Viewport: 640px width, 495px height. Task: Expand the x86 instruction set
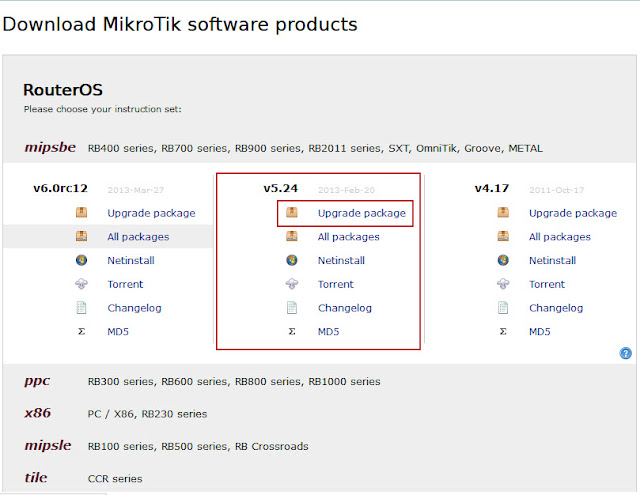point(38,413)
